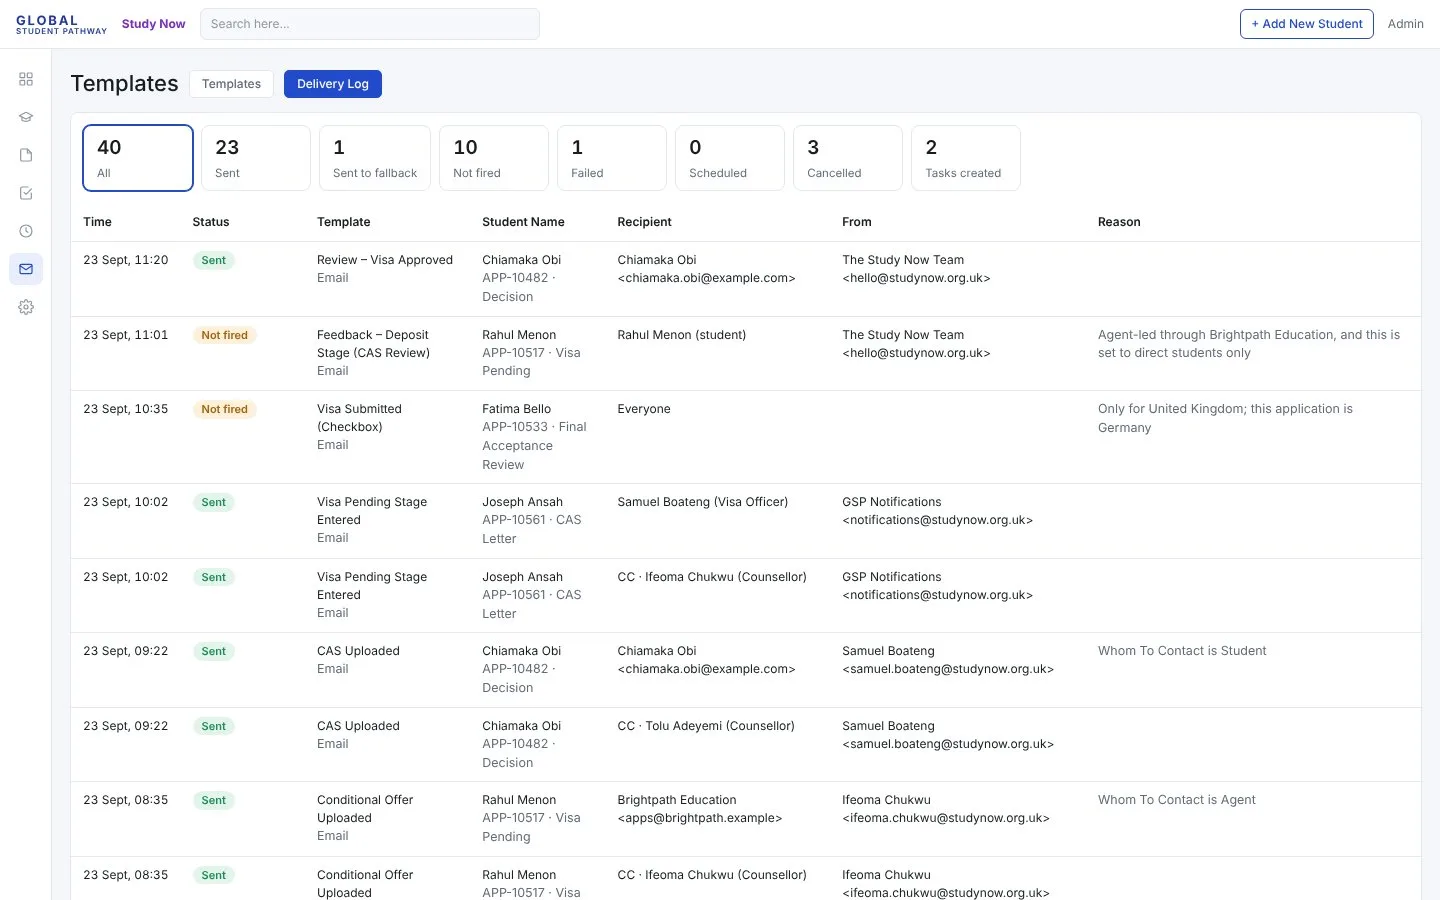The height and width of the screenshot is (900, 1440).
Task: Click the Not fired badge for Fatima Bello
Action: point(224,409)
